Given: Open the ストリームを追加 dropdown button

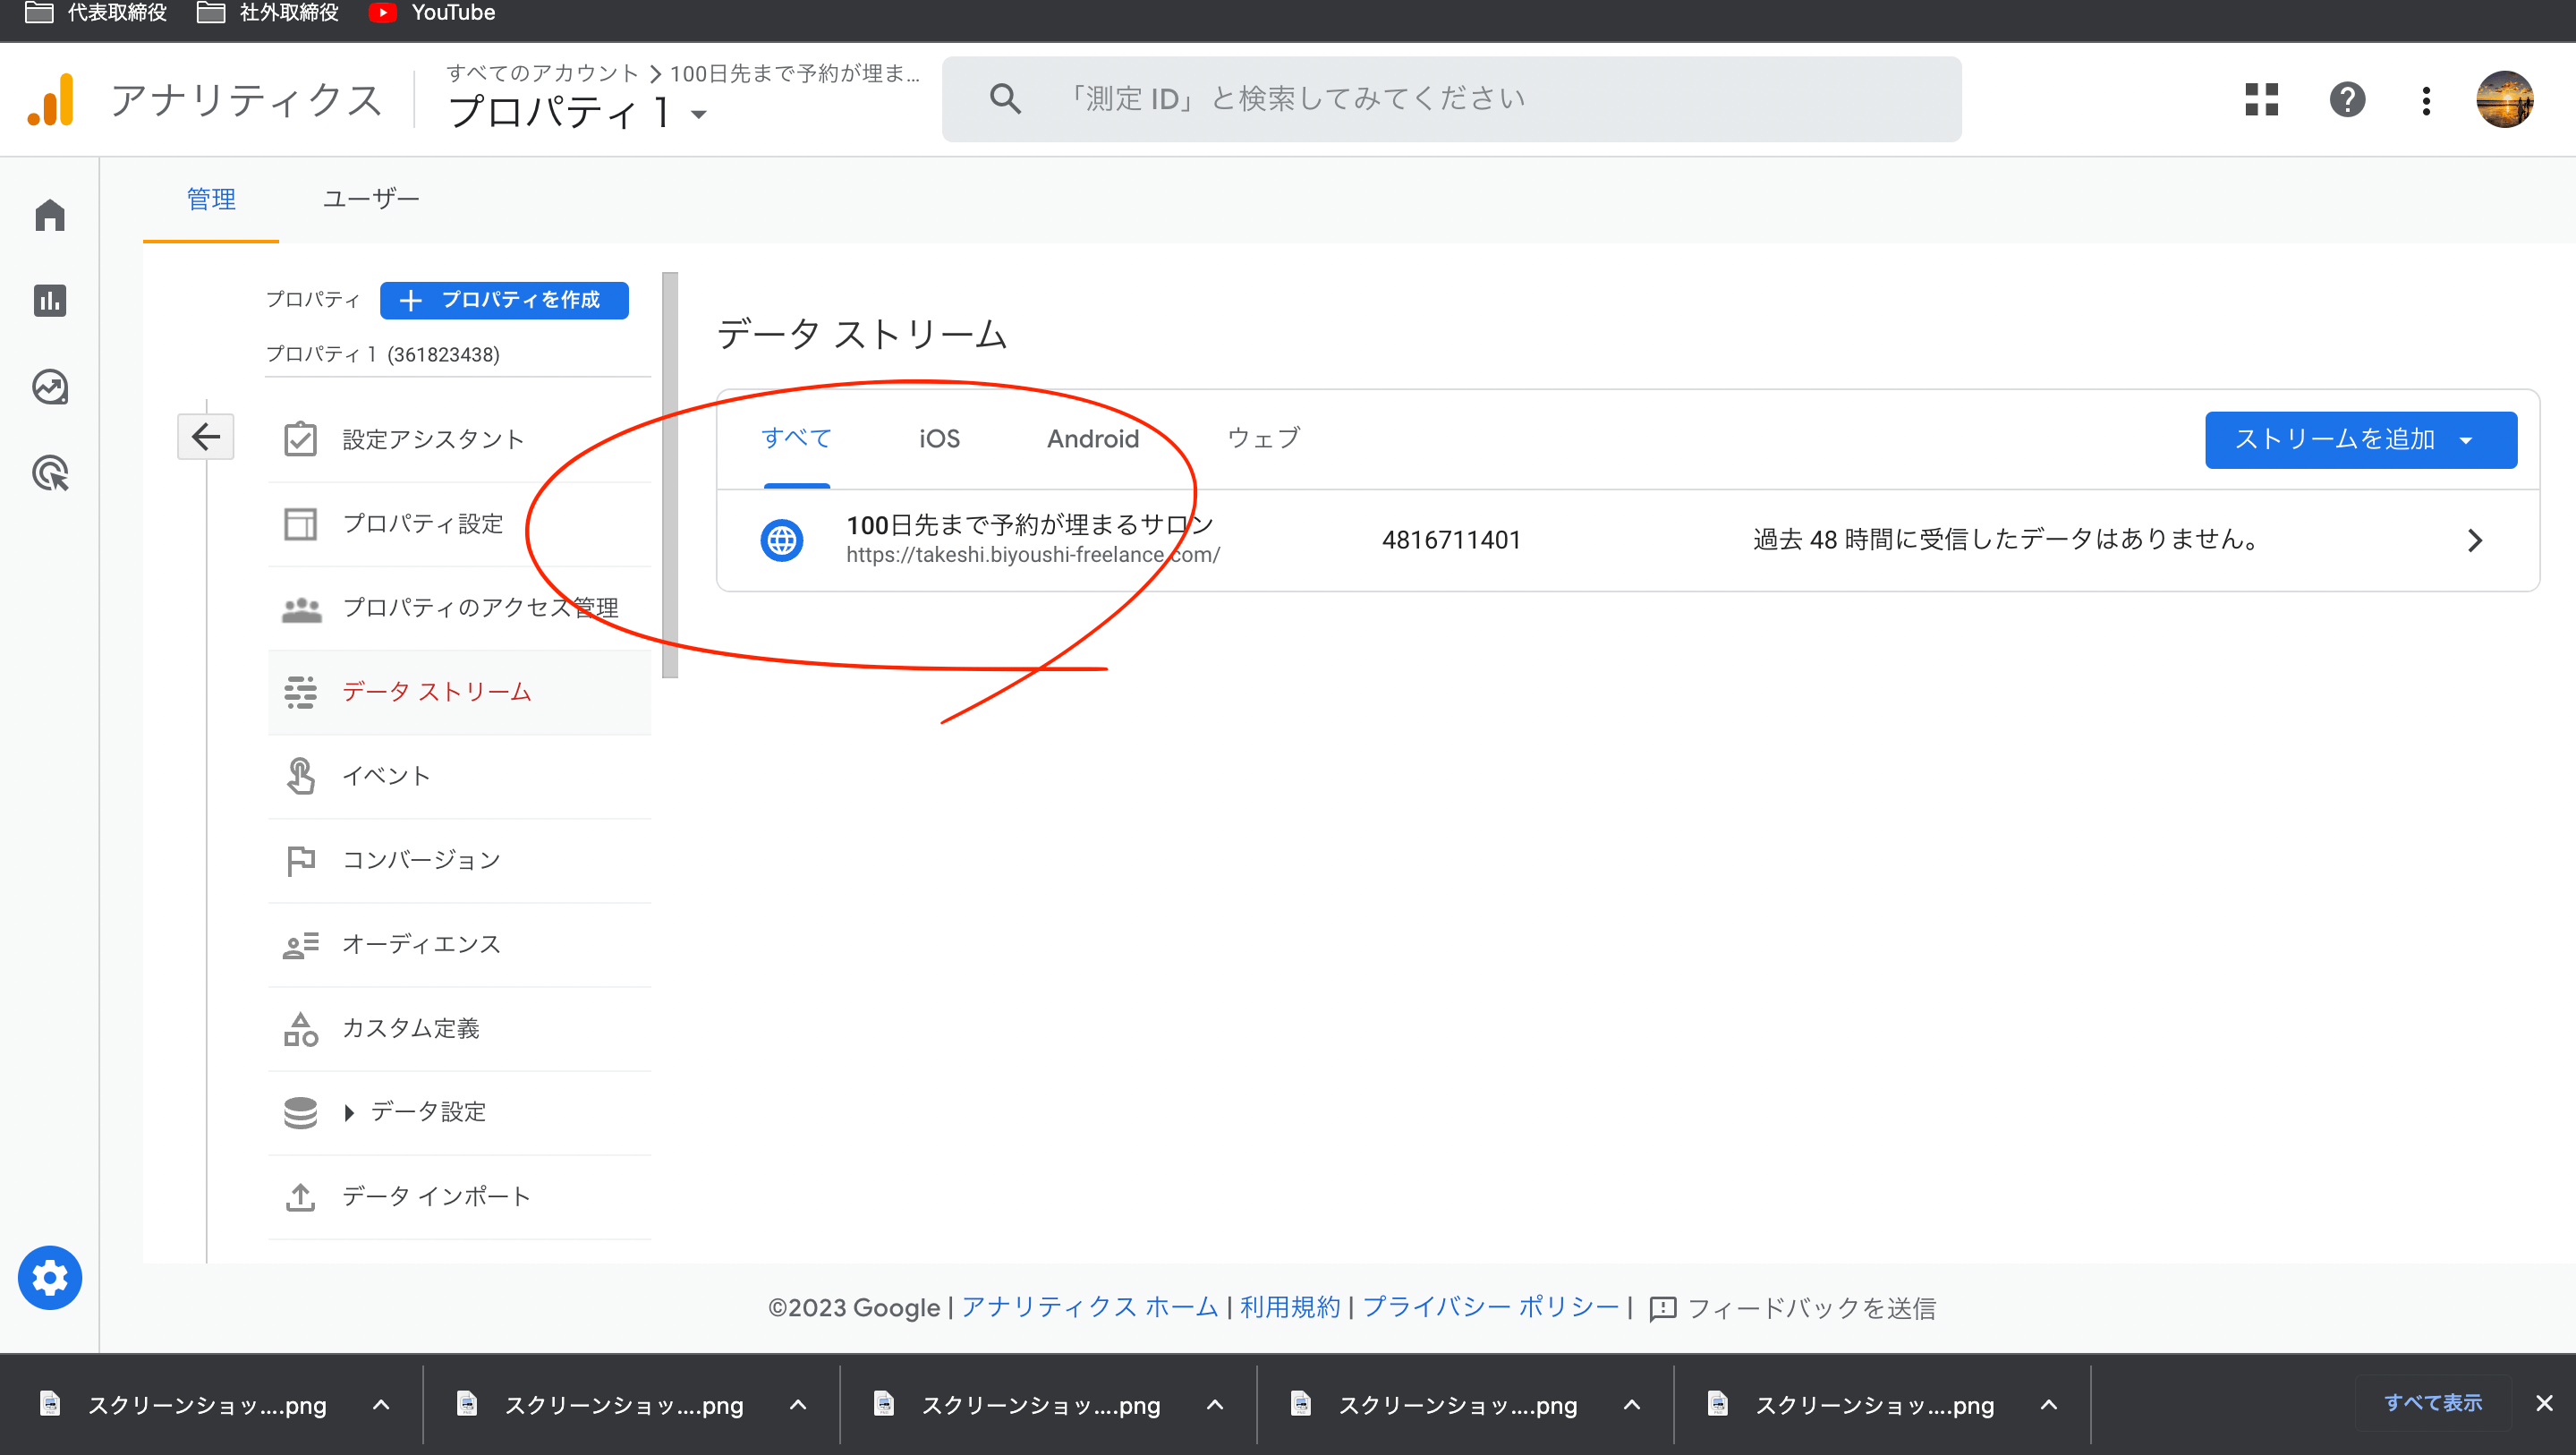Looking at the screenshot, I should coord(2360,439).
